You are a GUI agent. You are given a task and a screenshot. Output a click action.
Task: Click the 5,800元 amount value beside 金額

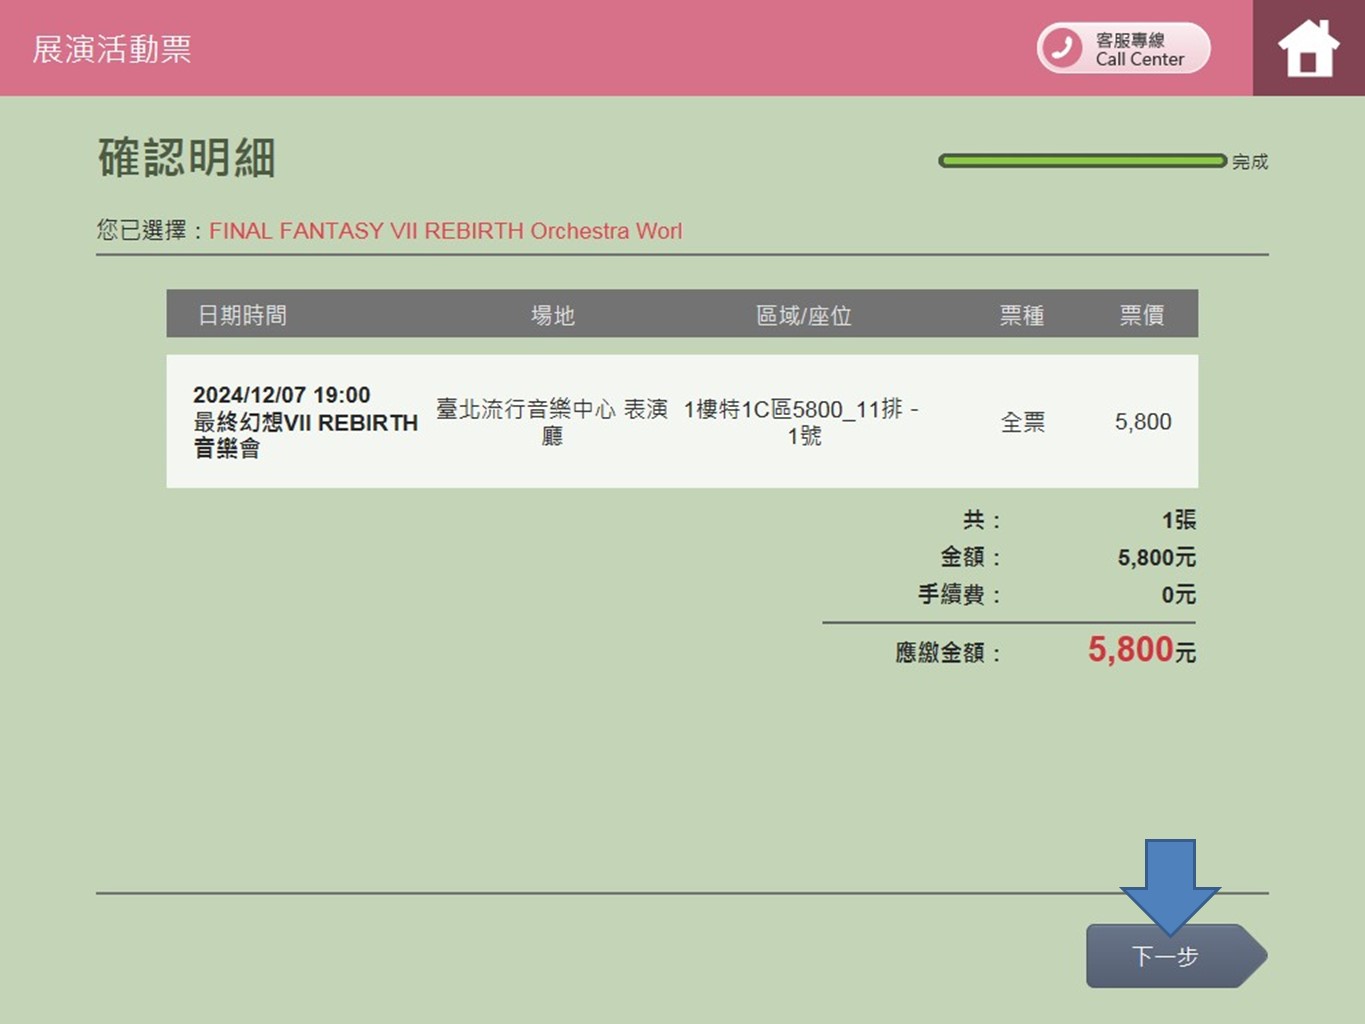pyautogui.click(x=1157, y=557)
